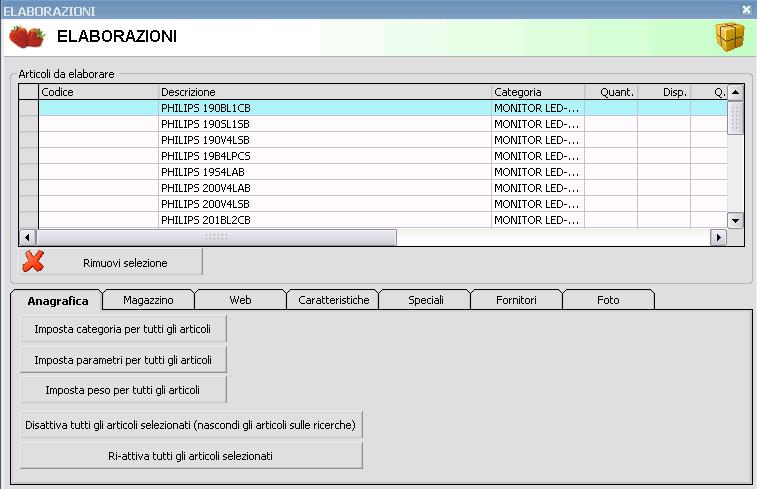
Task: Sort by the Codice column header
Action: coord(98,92)
